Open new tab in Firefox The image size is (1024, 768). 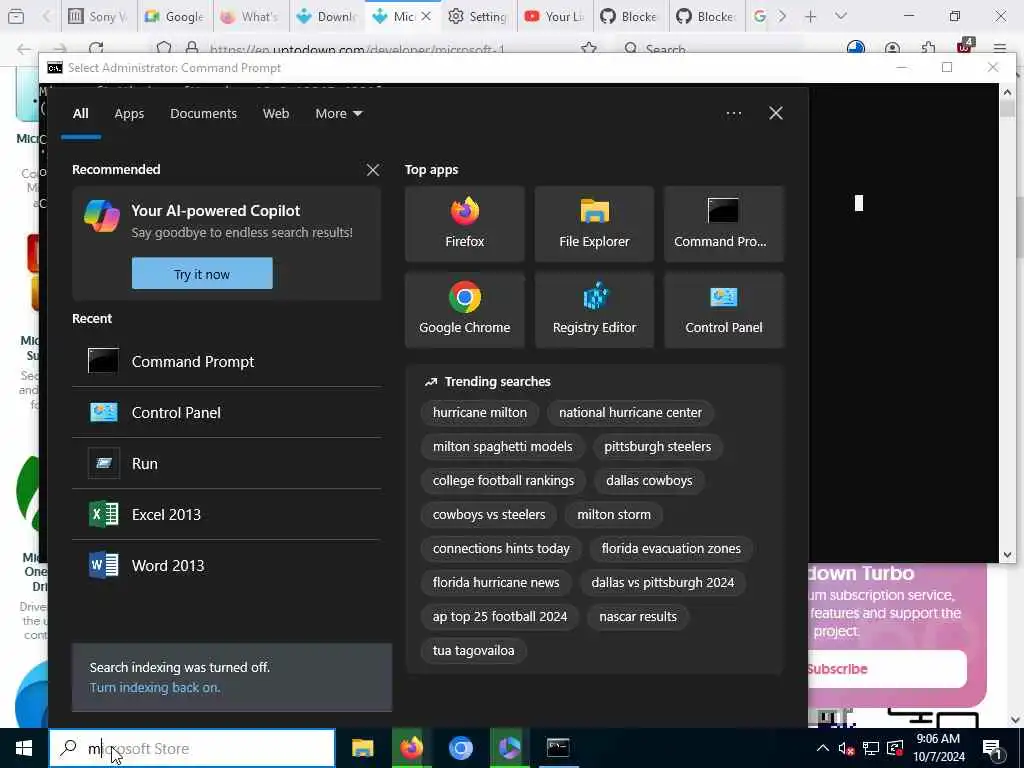coord(810,16)
